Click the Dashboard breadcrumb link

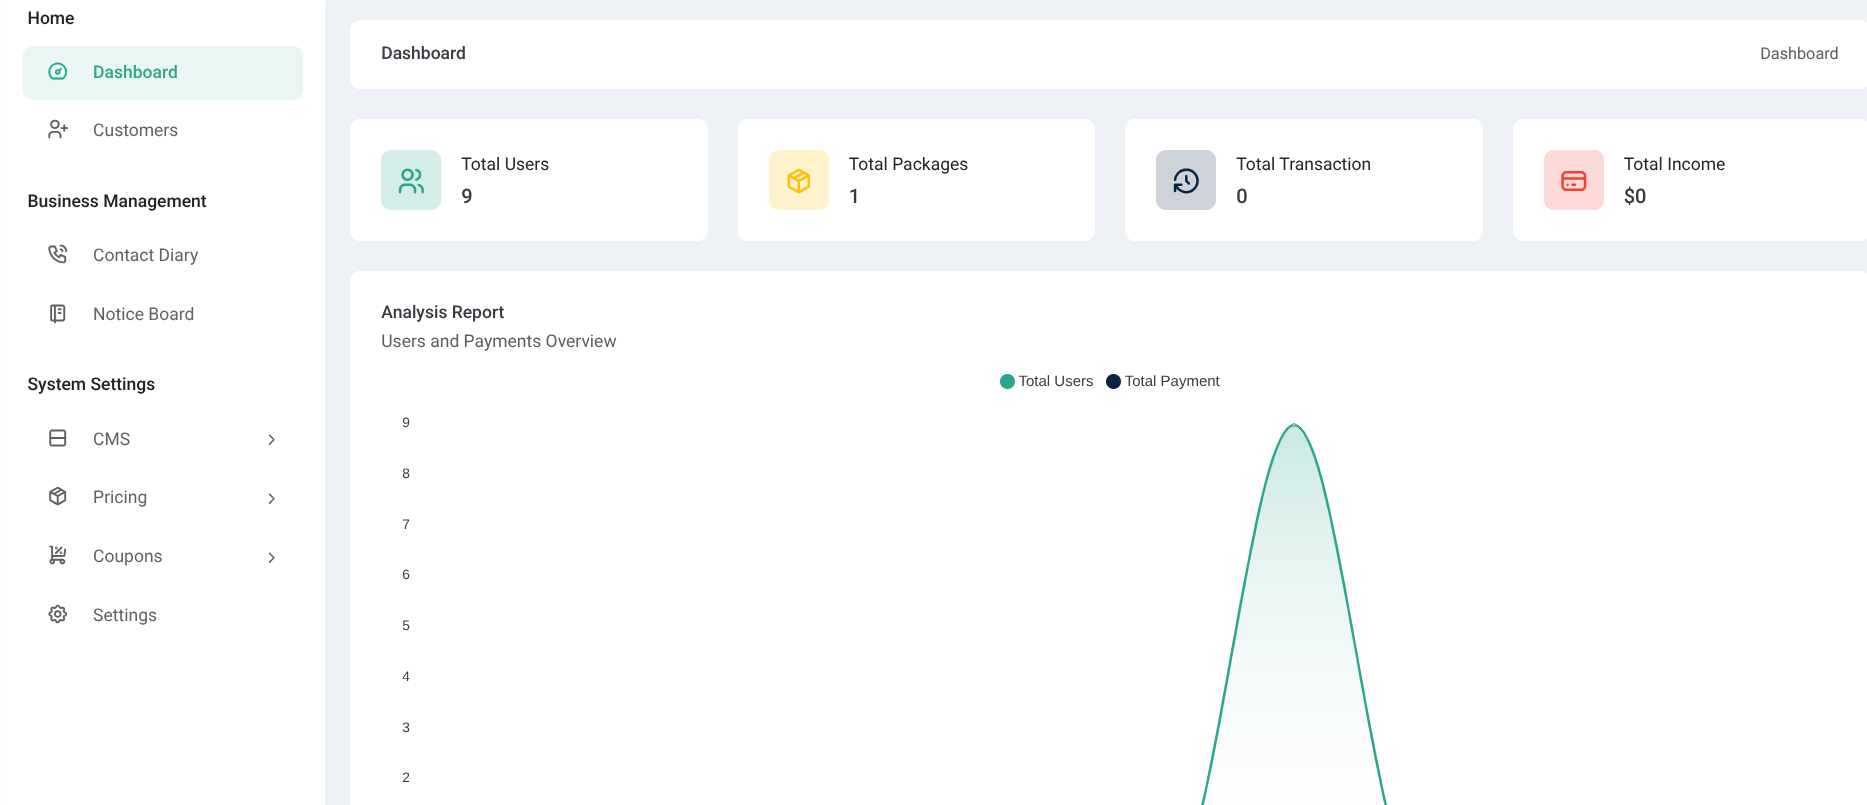click(x=1798, y=54)
